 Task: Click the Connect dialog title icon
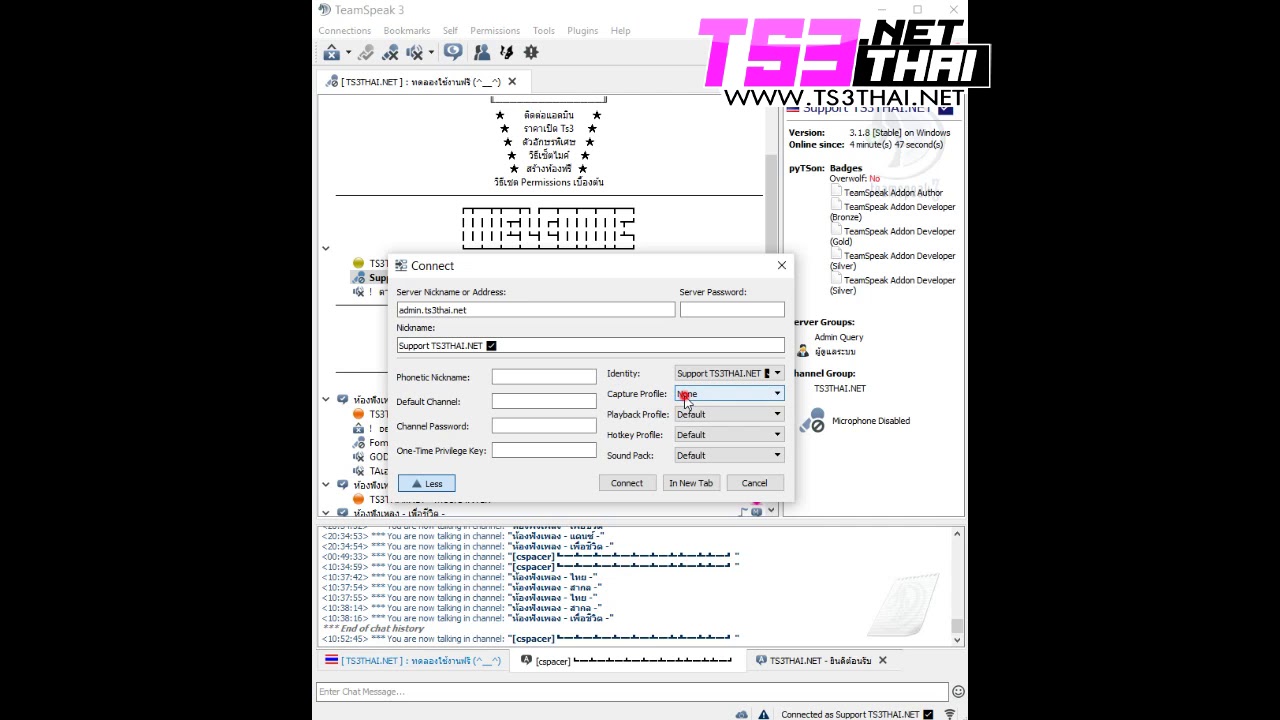[x=401, y=265]
